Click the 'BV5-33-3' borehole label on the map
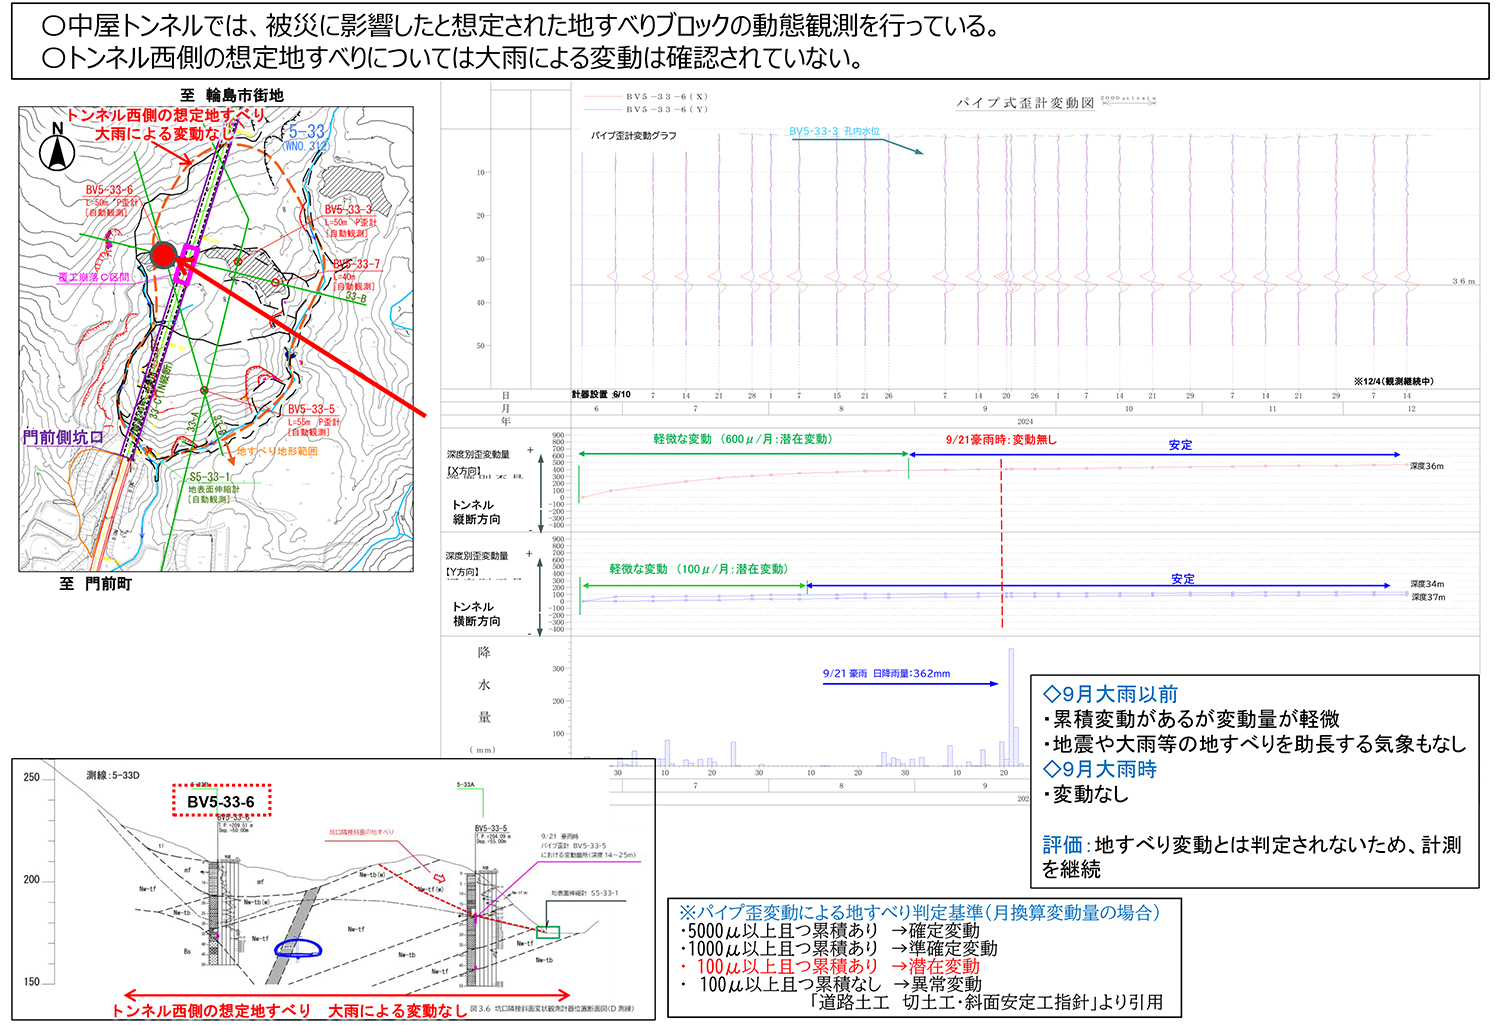 click(x=348, y=210)
